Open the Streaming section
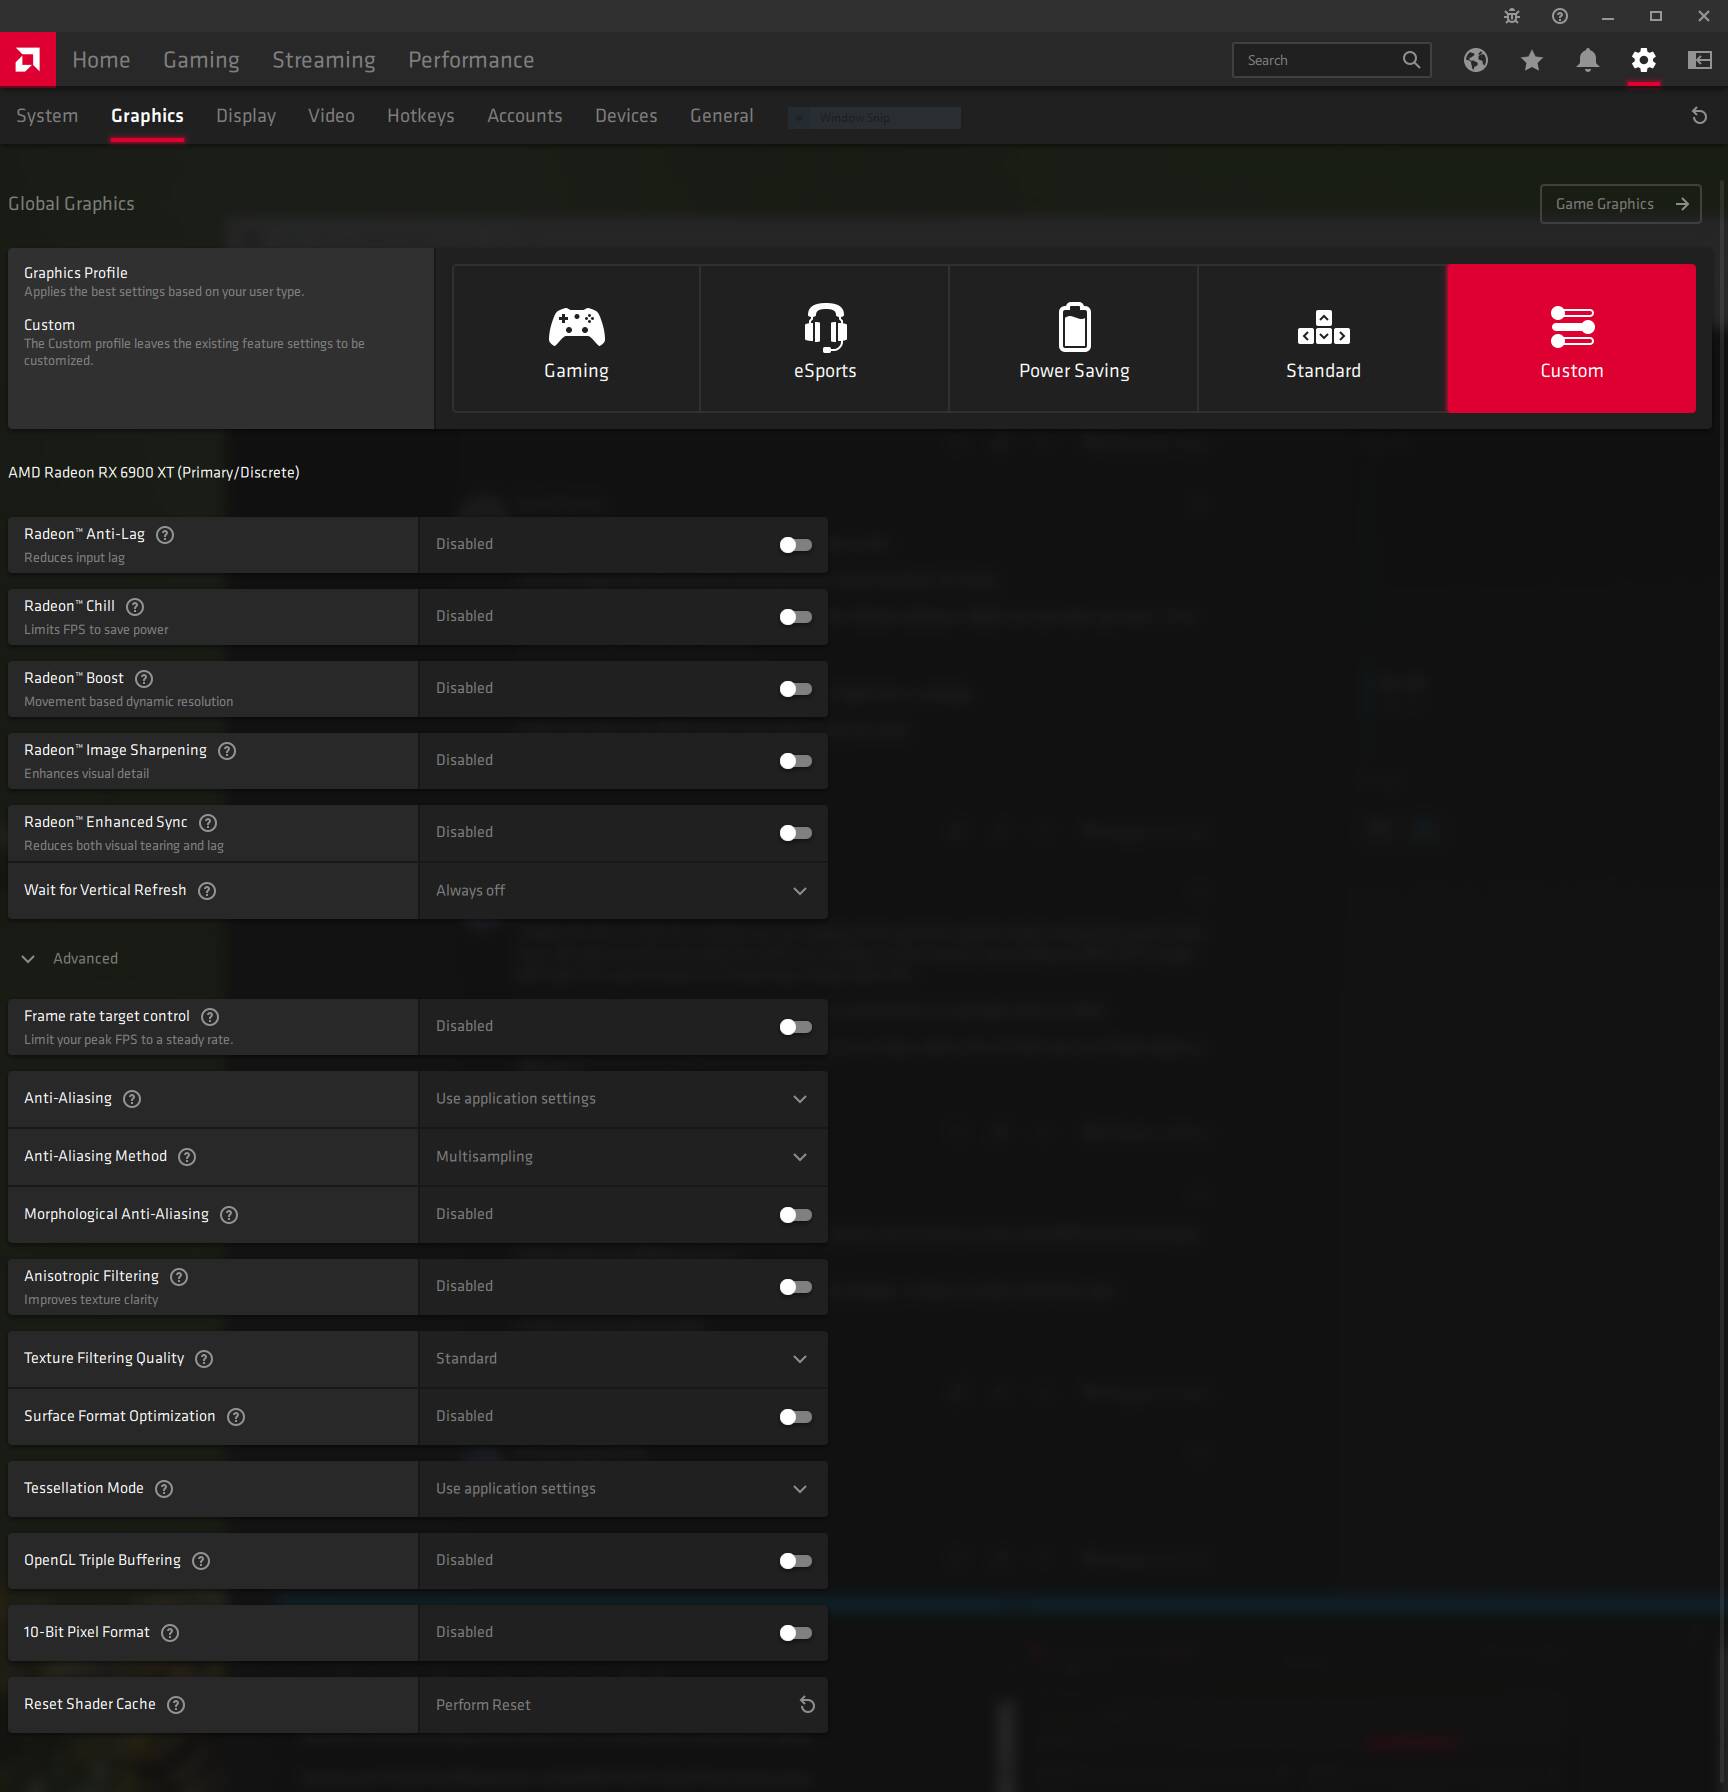1728x1792 pixels. (324, 60)
